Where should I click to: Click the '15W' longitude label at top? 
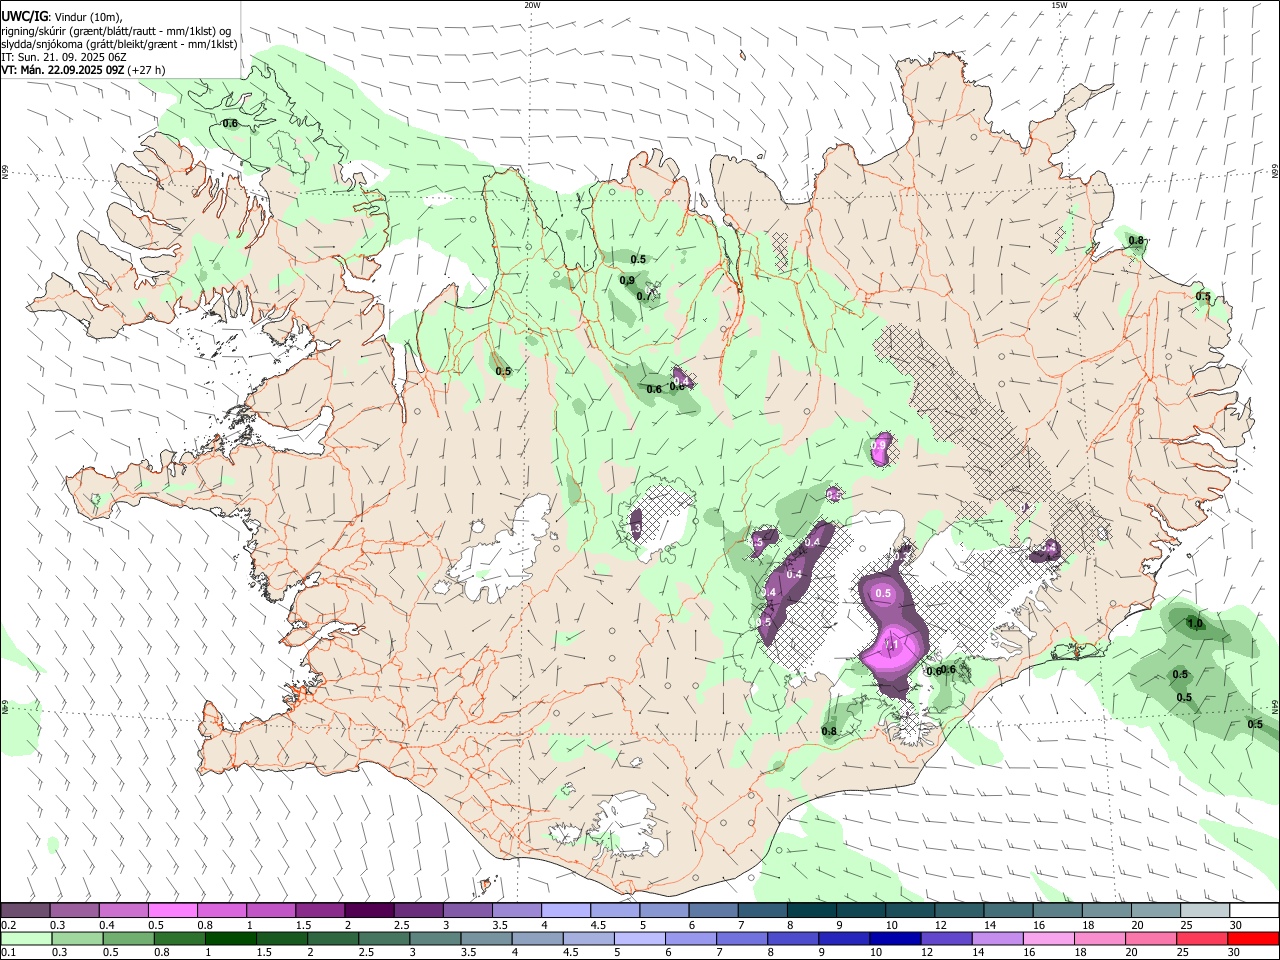tap(1059, 5)
